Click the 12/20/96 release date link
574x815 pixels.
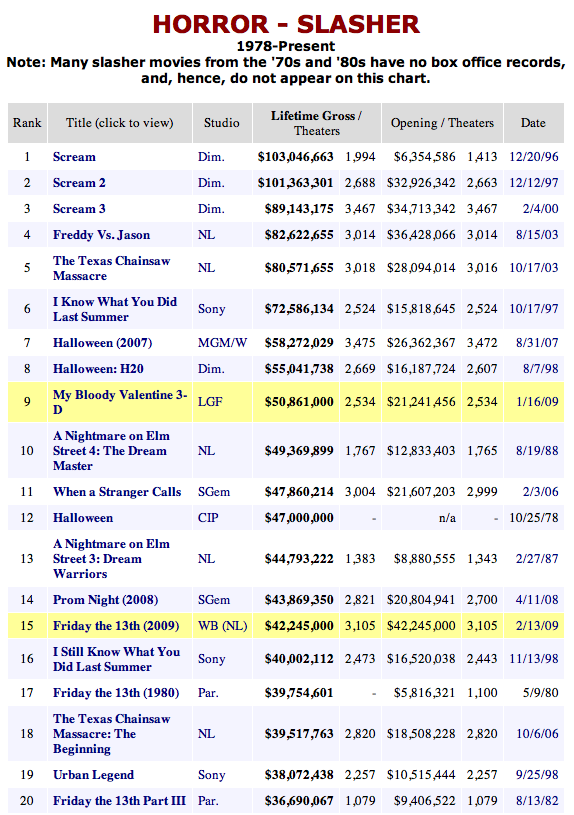tap(534, 157)
